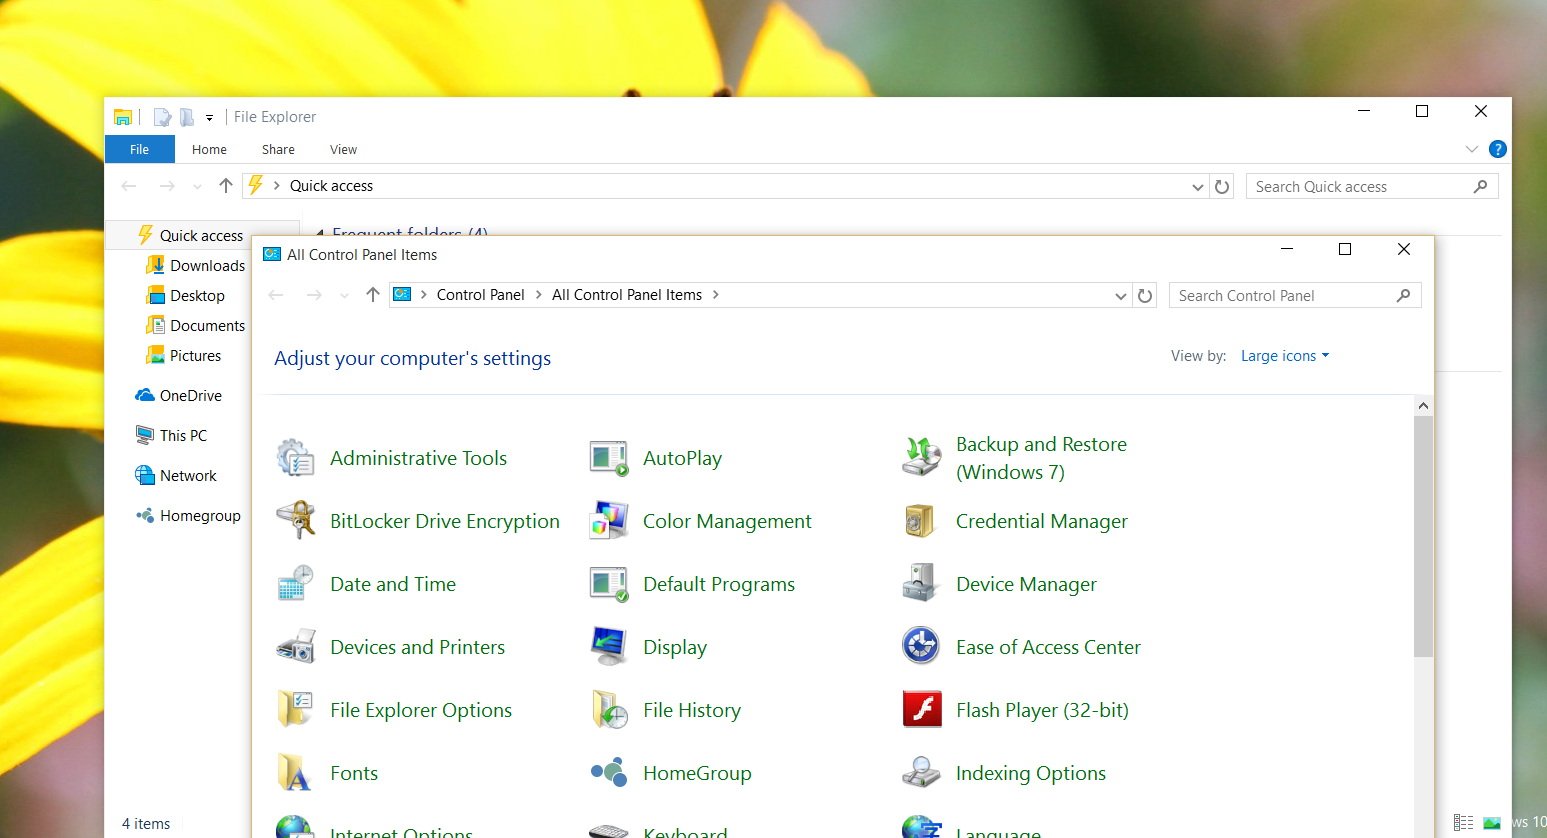This screenshot has width=1547, height=838.
Task: Open the Devices and Printers icon
Action: 295,647
